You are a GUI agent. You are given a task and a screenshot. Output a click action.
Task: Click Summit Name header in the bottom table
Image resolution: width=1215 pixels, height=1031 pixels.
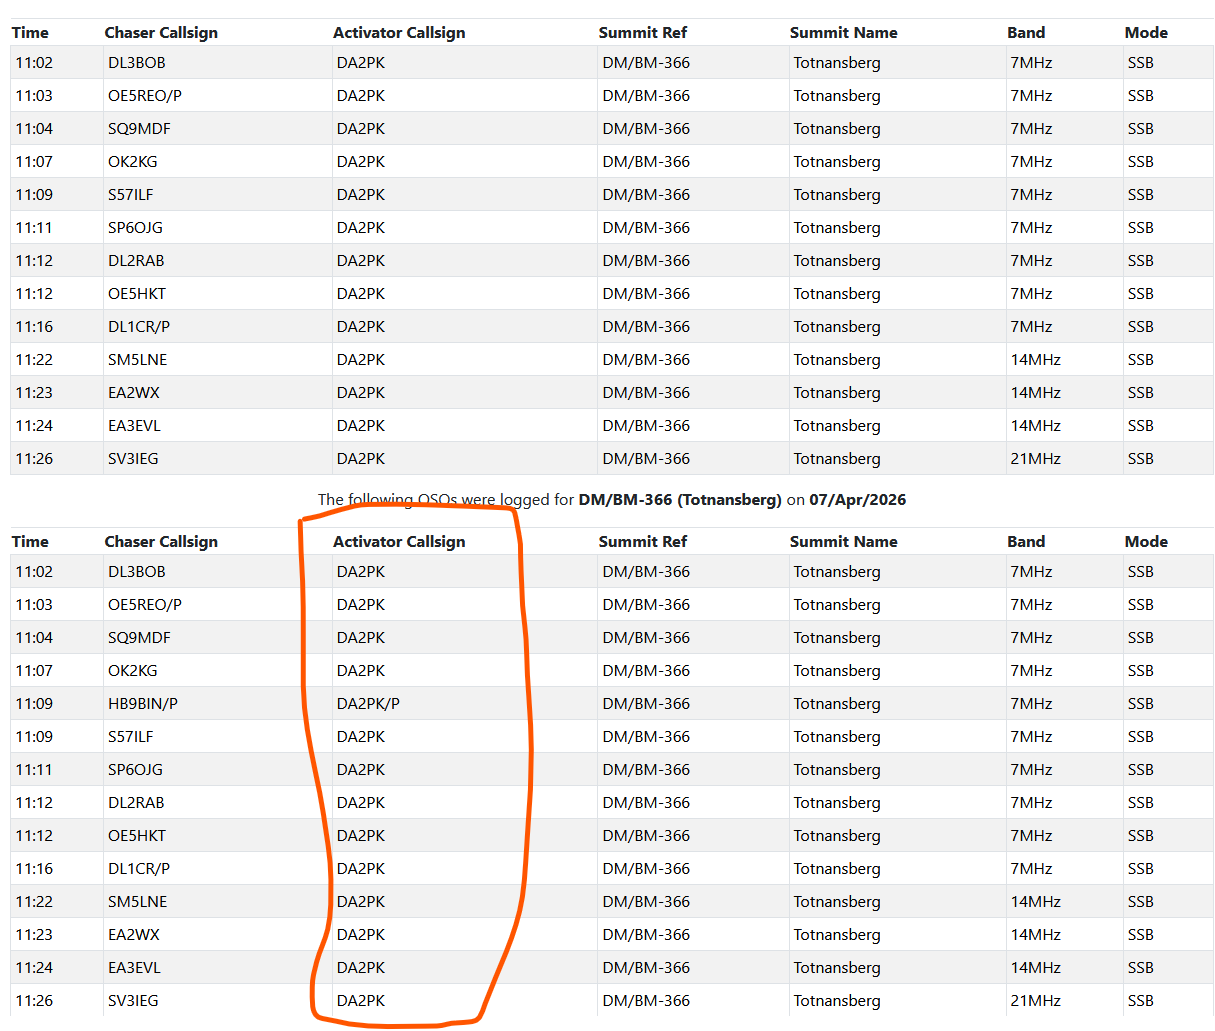[x=843, y=541]
